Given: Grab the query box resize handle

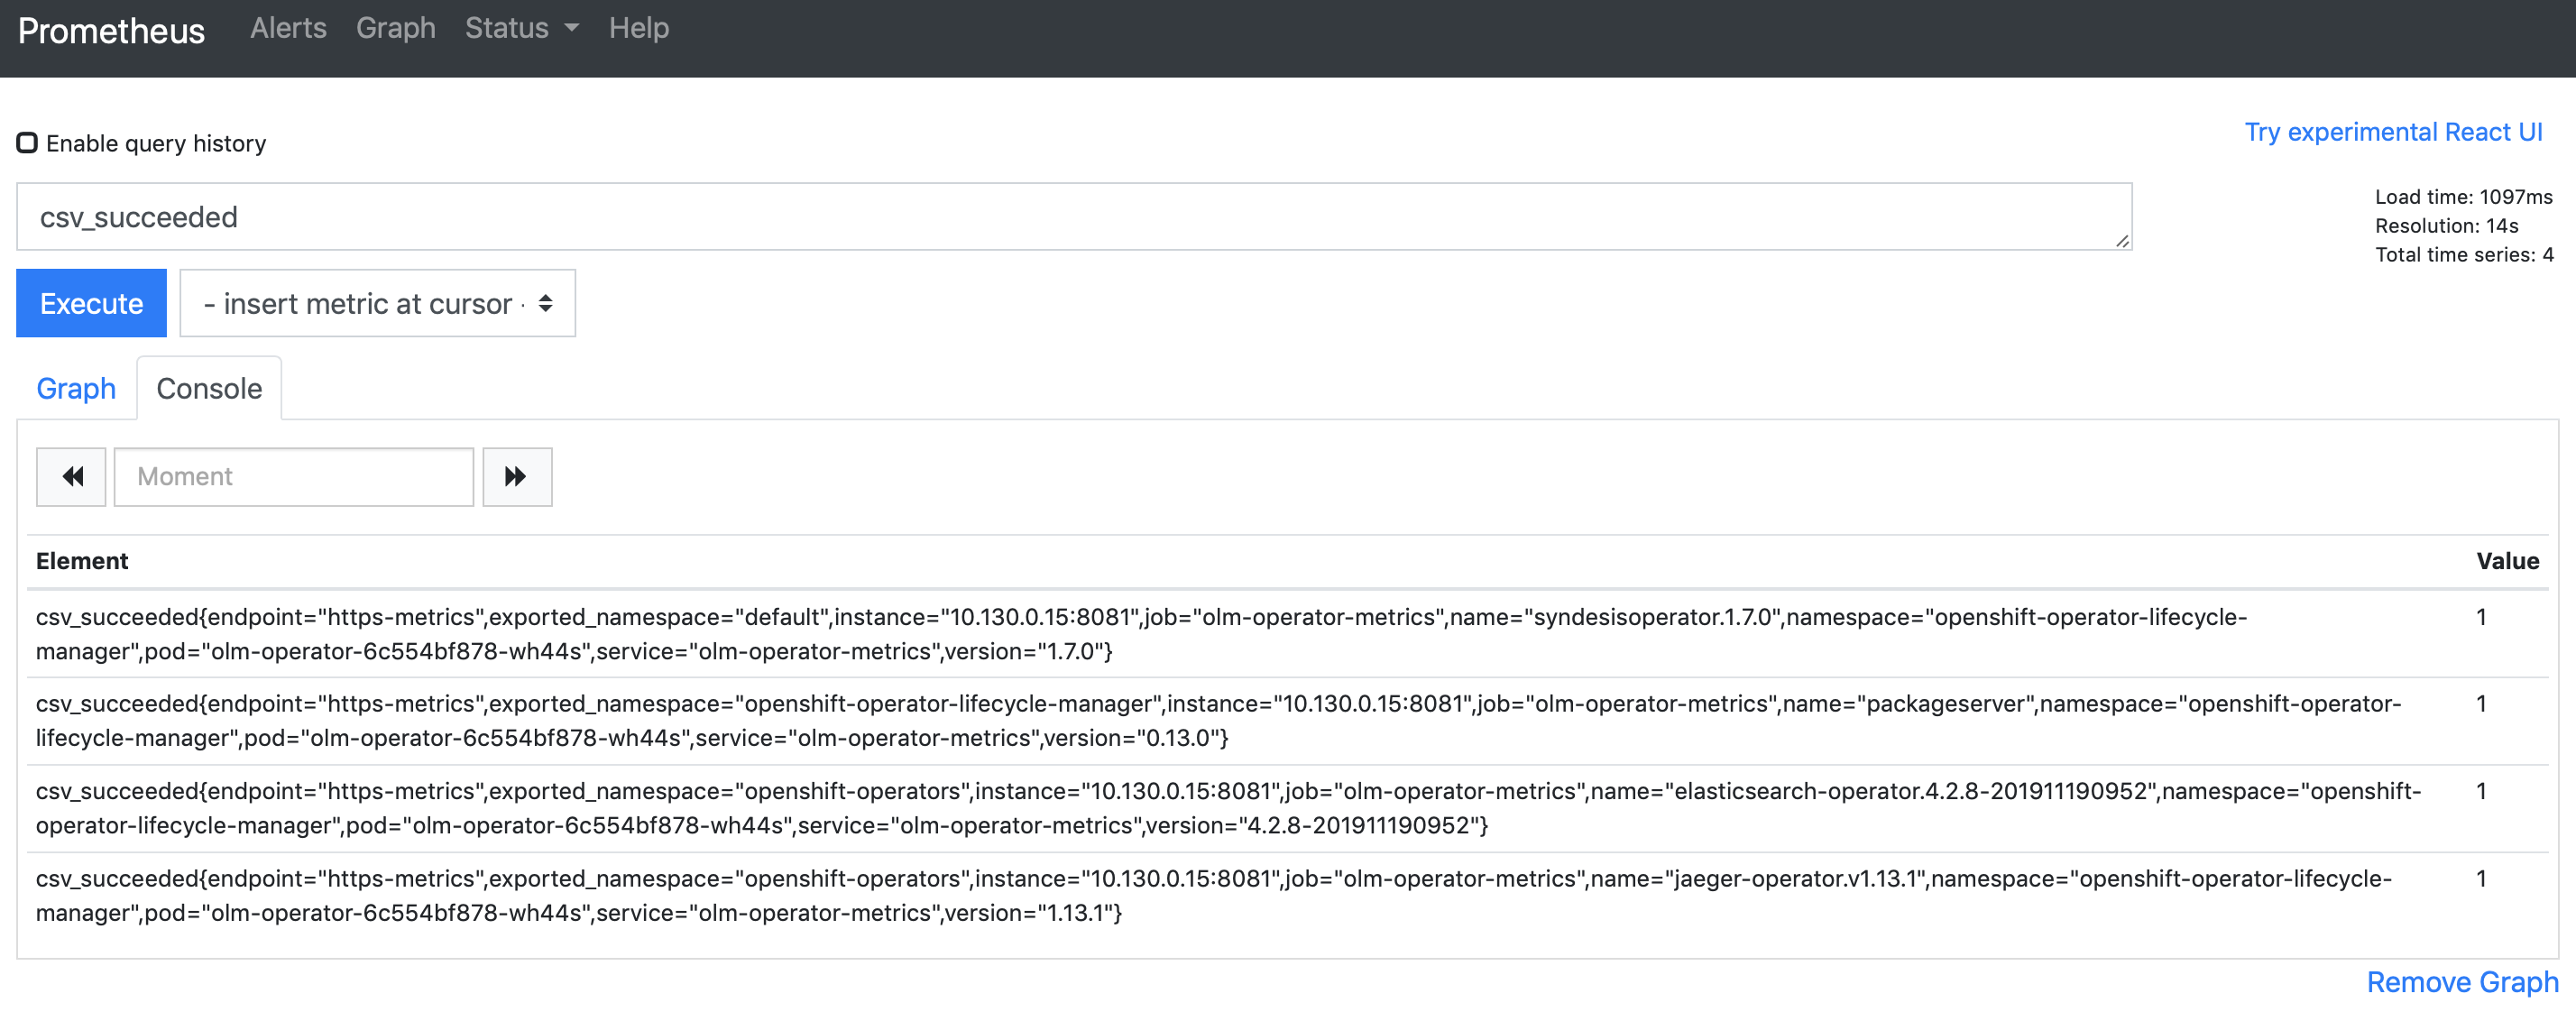Looking at the screenshot, I should tap(2121, 241).
